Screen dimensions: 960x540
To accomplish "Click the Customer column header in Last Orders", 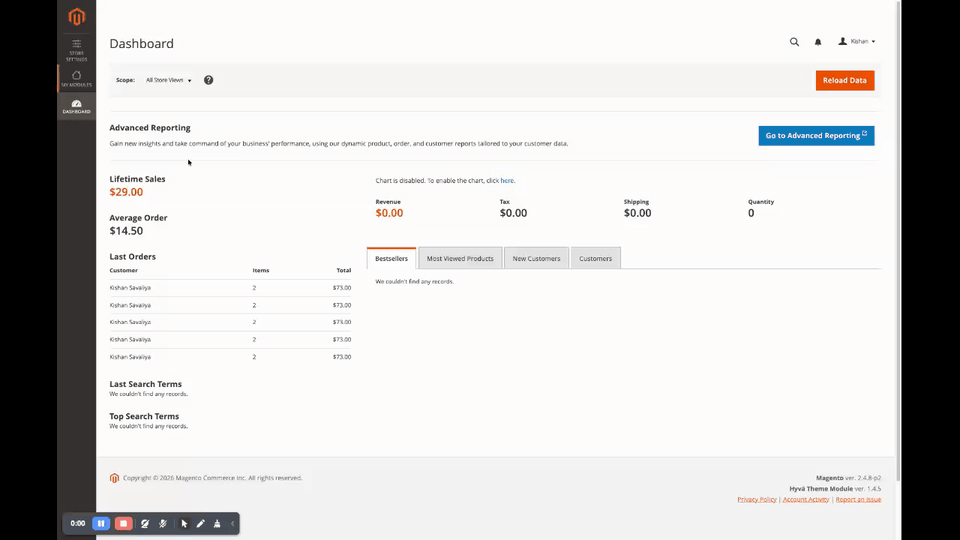I will pos(124,270).
